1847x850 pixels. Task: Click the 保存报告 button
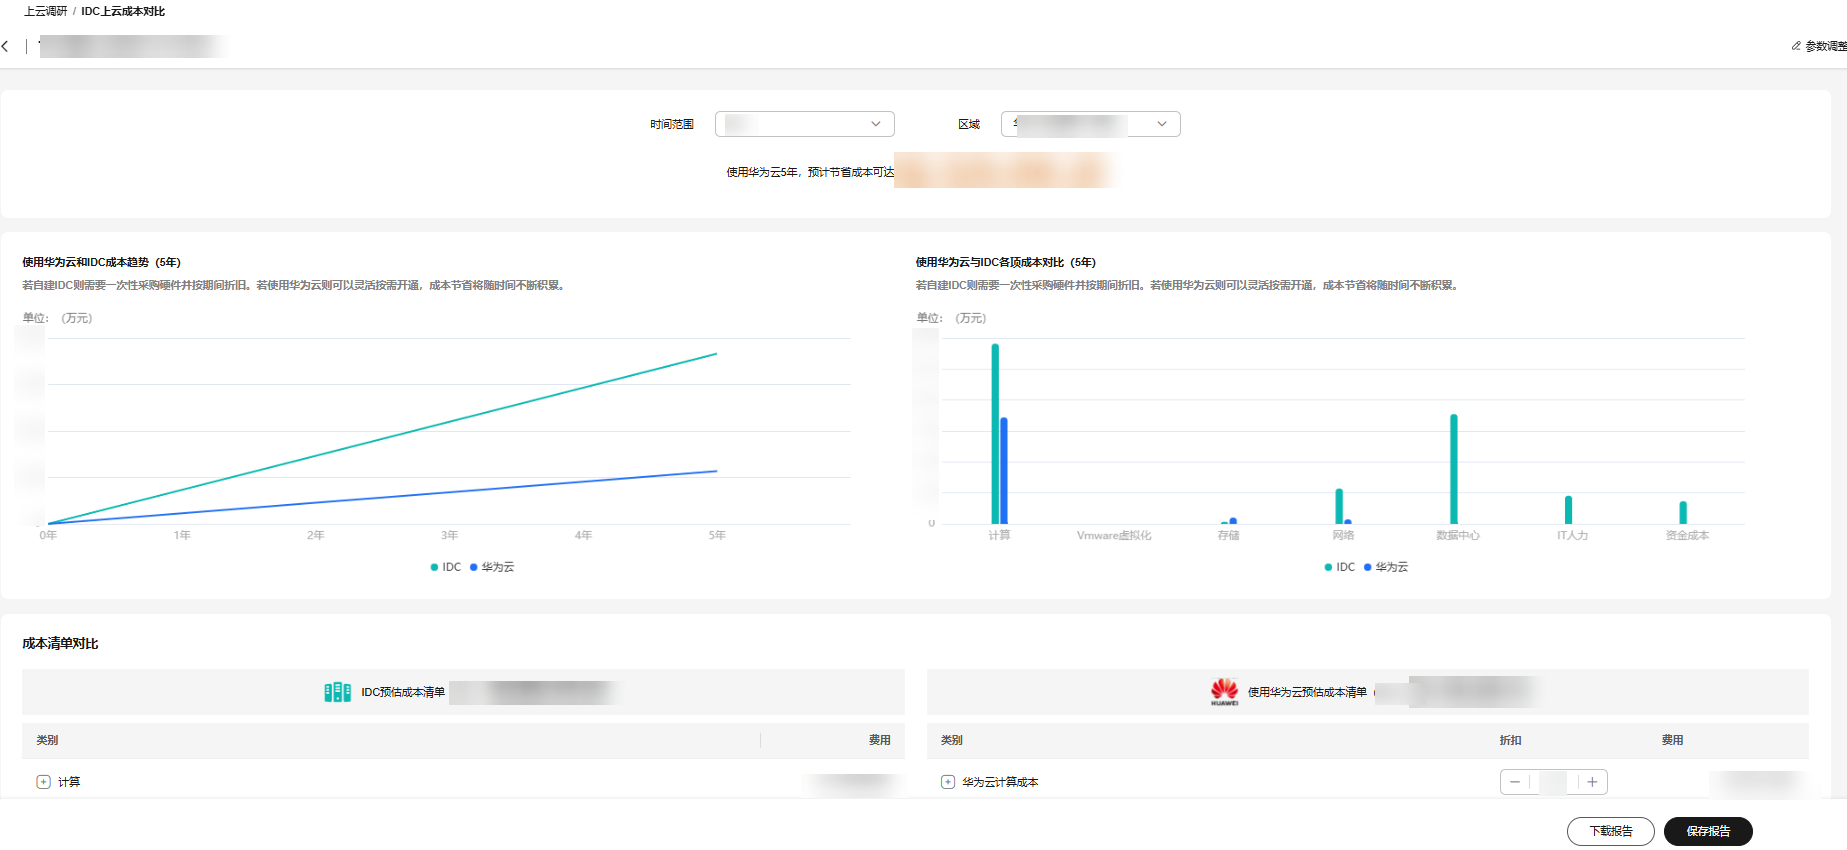1708,831
